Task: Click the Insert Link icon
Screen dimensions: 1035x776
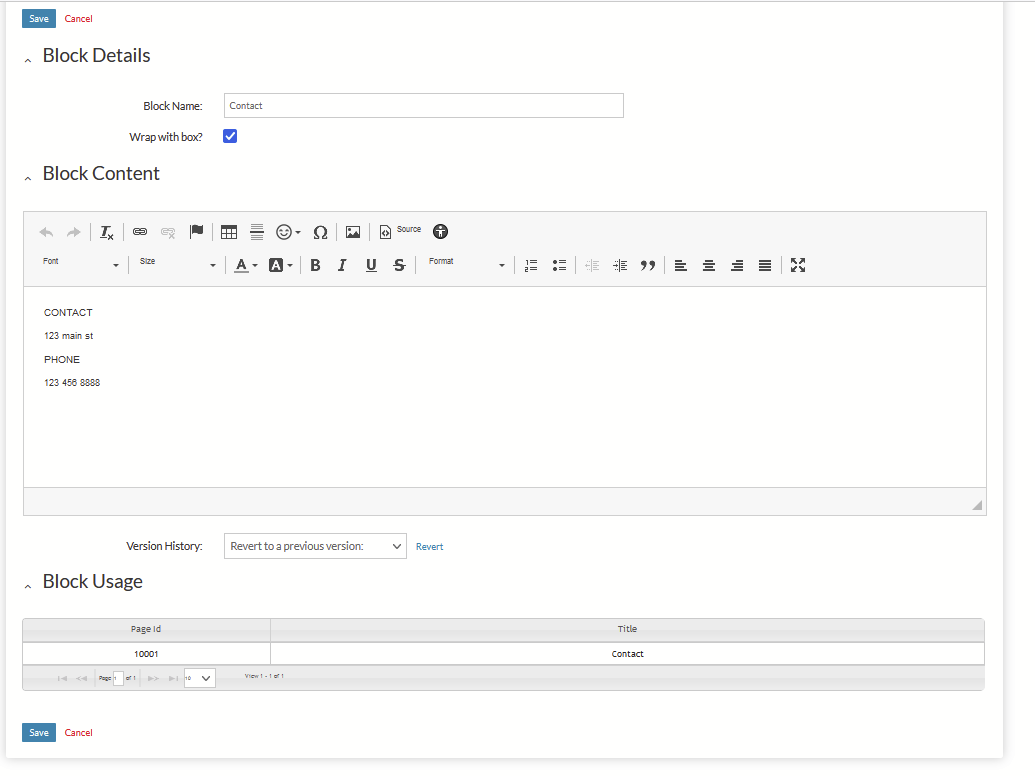Action: point(140,232)
